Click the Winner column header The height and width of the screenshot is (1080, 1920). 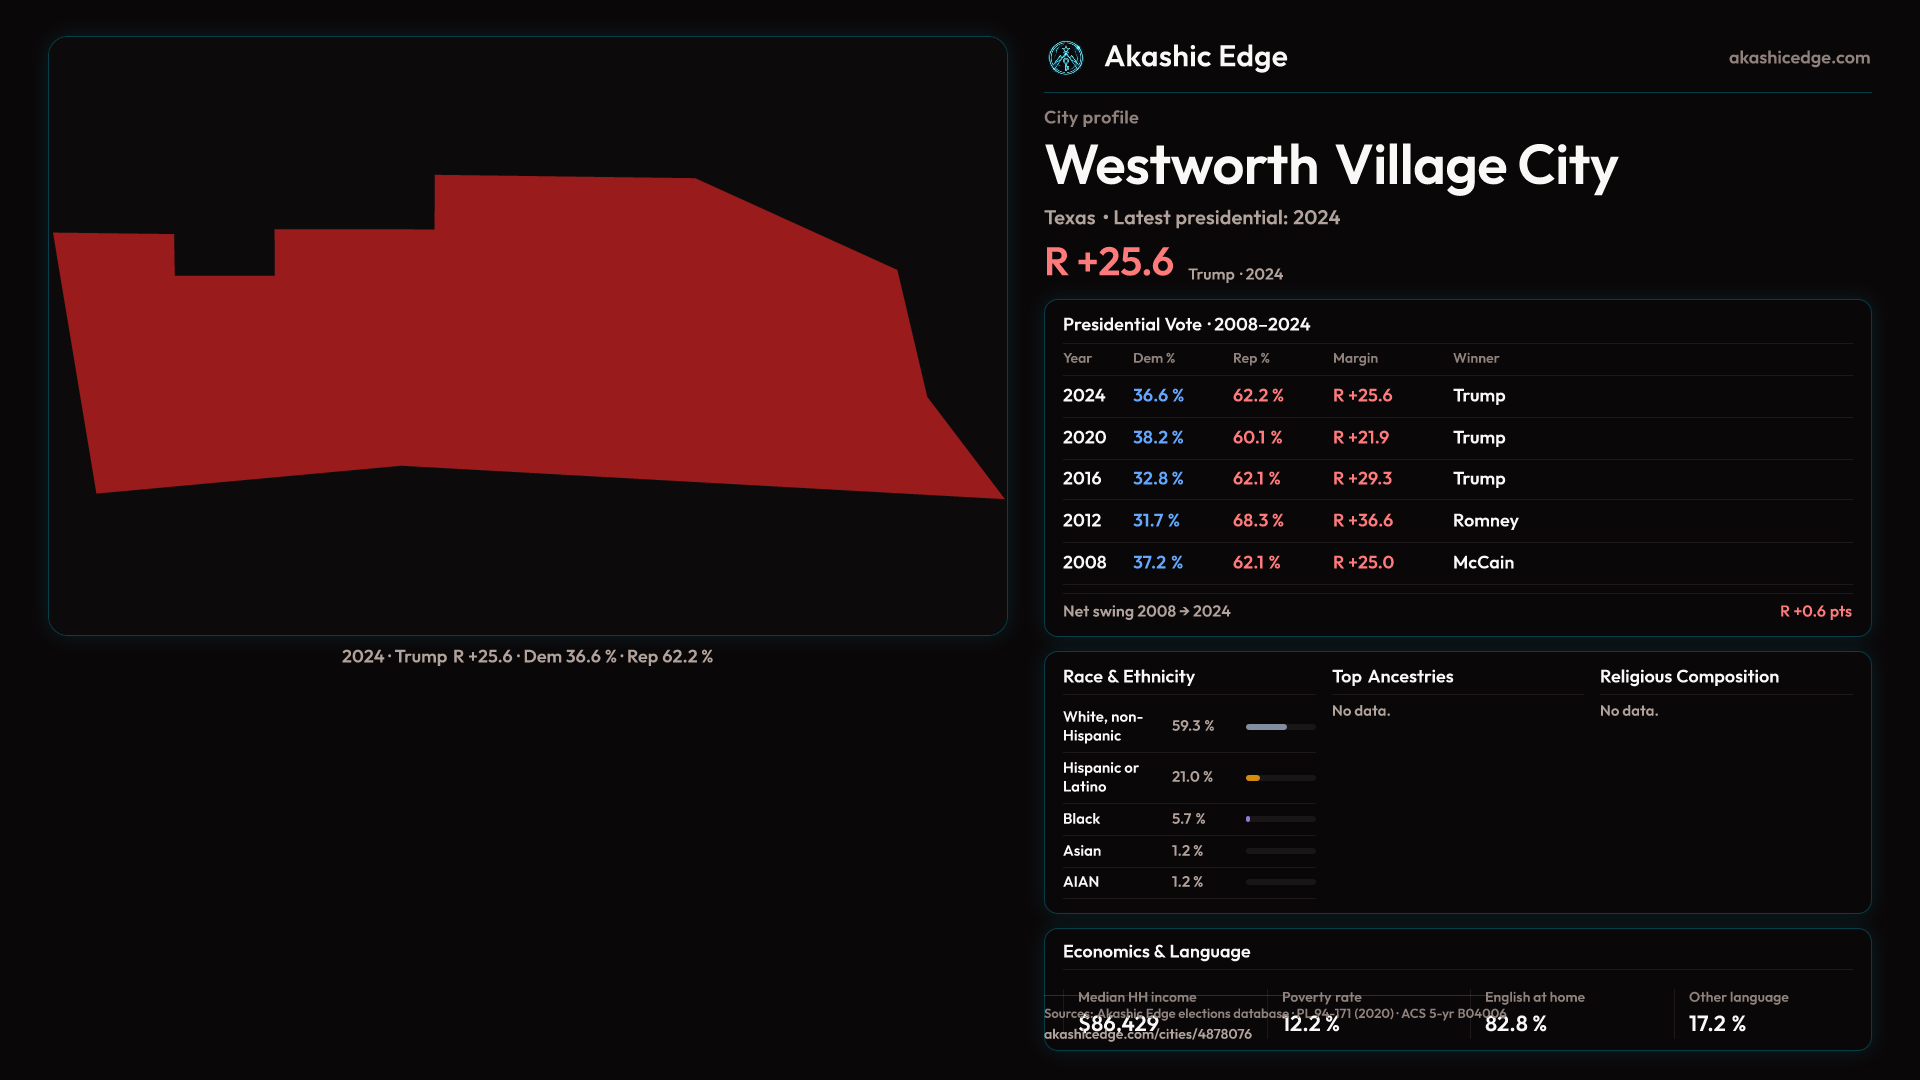(x=1475, y=358)
